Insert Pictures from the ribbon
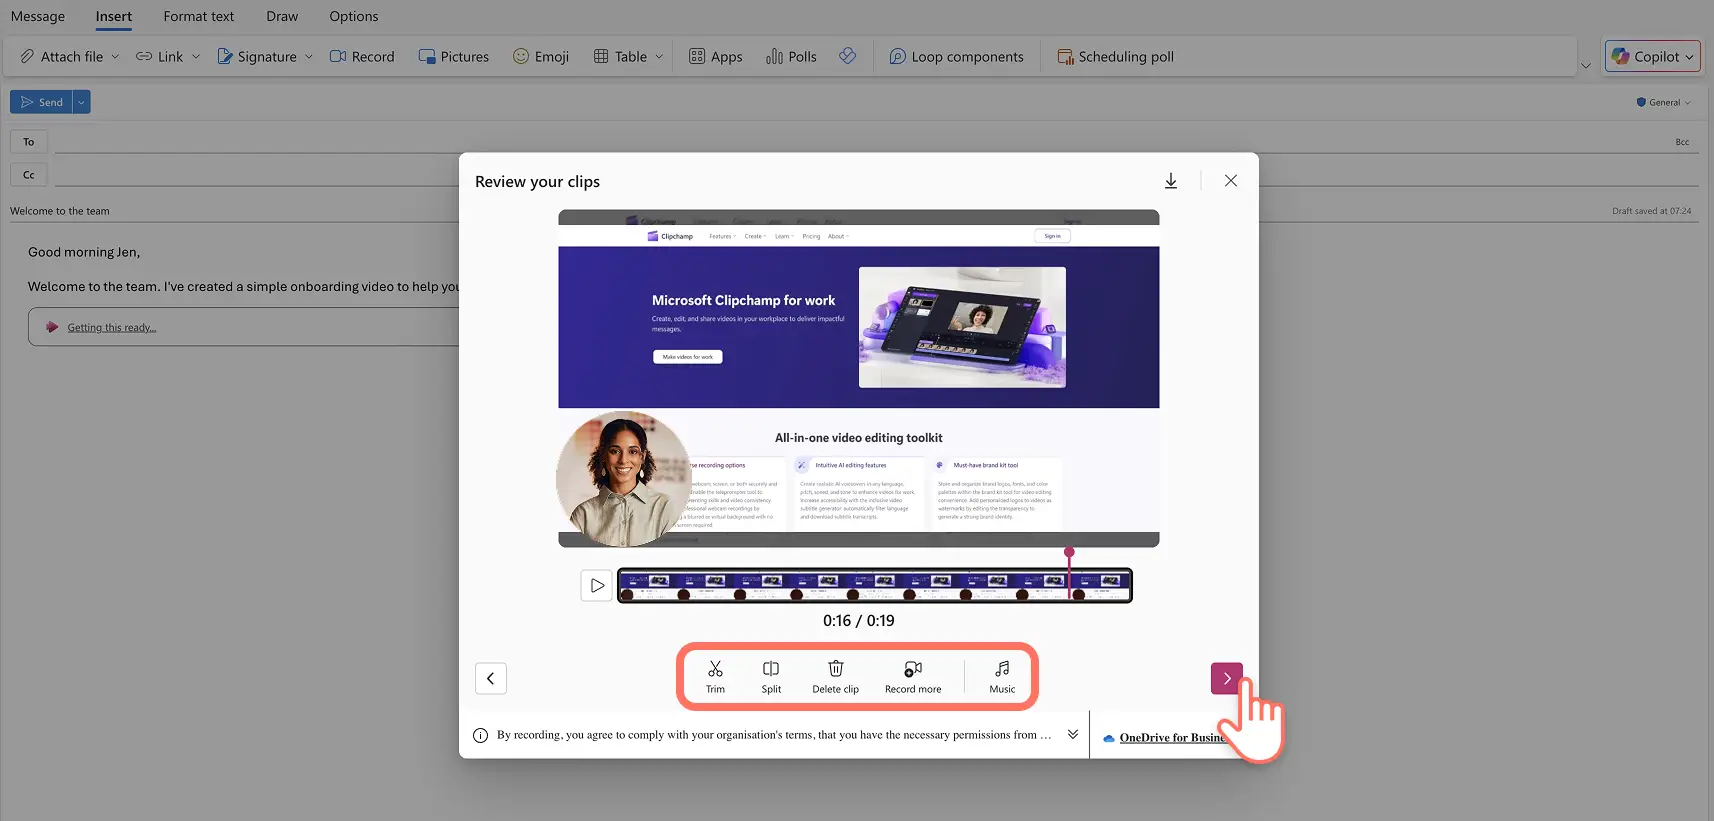This screenshot has height=821, width=1714. (x=454, y=57)
